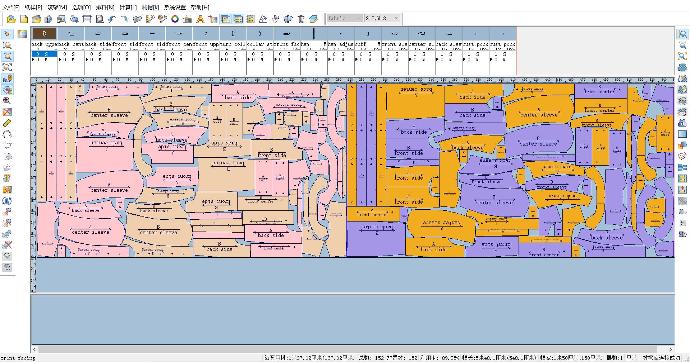The image size is (690, 362).
Task: Expand the black arrow in the first piece cell
Action: tap(34, 59)
